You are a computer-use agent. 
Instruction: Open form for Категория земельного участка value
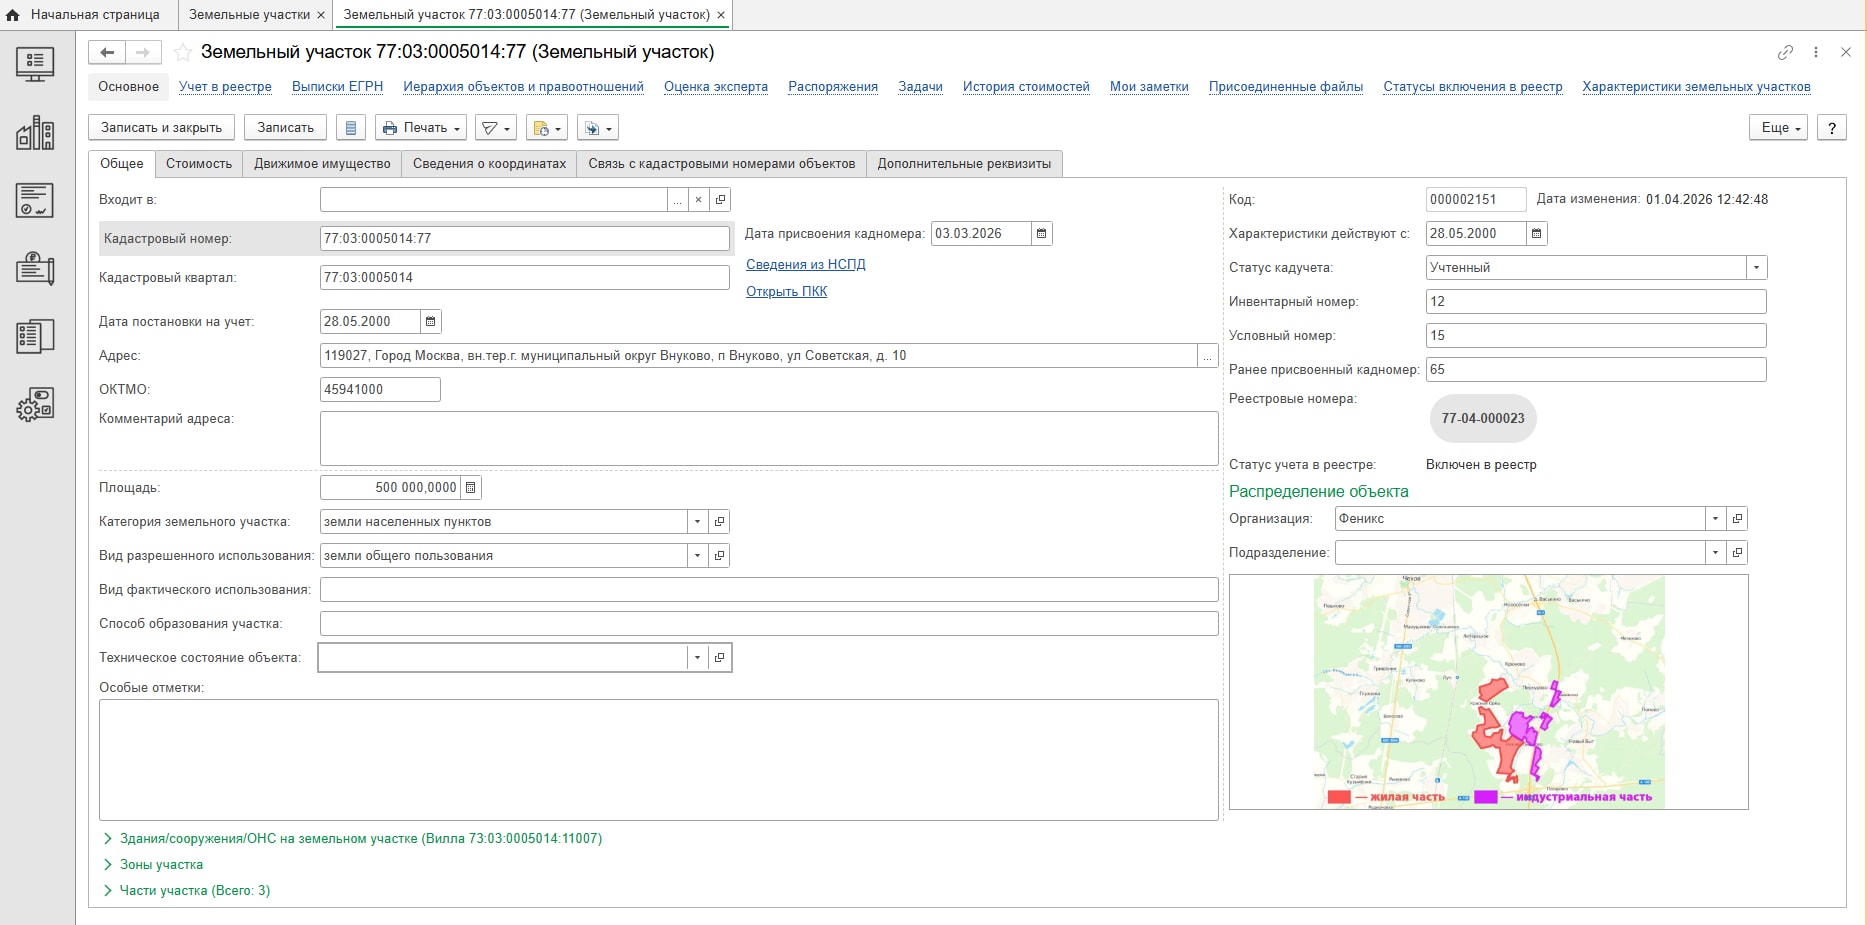[x=719, y=522]
